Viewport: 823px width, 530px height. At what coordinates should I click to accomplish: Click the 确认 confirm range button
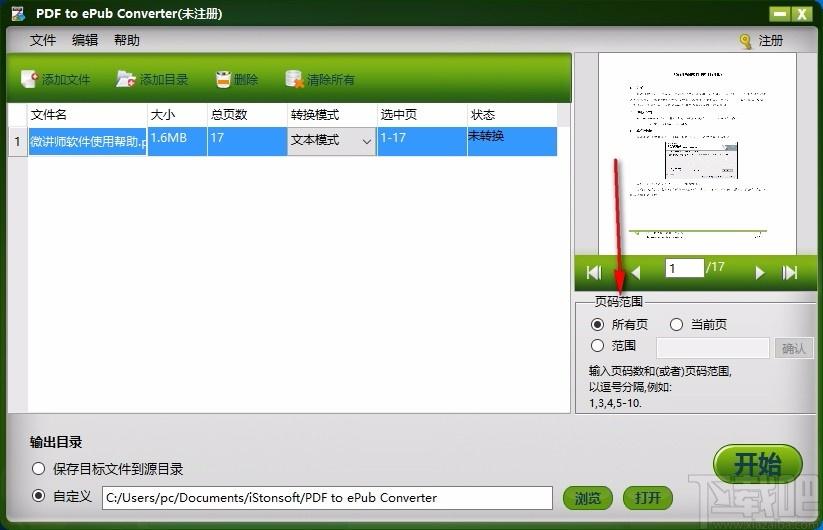click(x=794, y=348)
